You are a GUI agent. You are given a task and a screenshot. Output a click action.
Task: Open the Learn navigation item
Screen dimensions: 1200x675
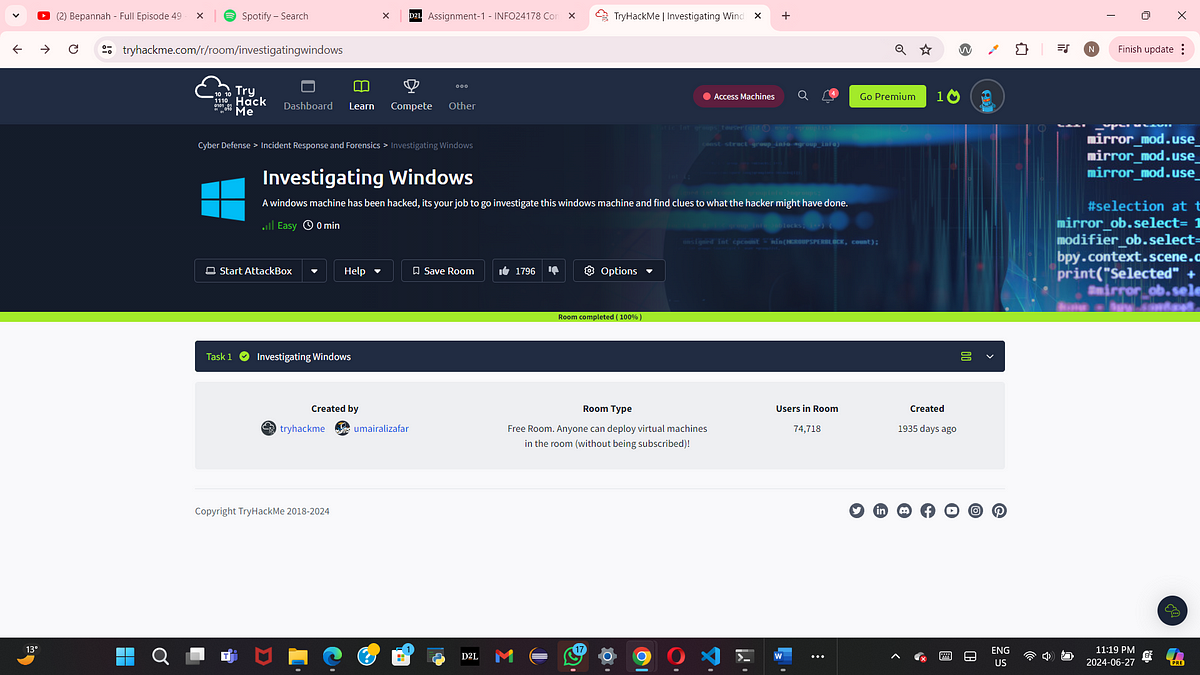tap(362, 96)
